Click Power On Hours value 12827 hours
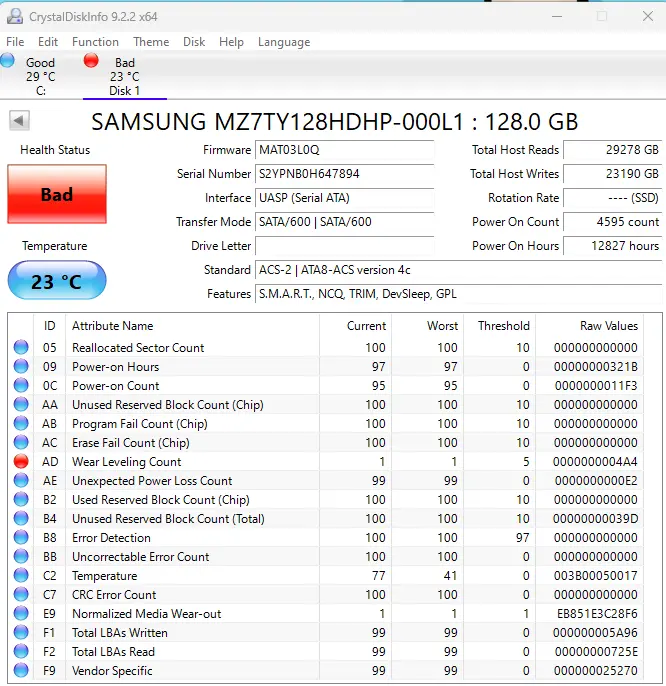This screenshot has width=666, height=686. [613, 246]
